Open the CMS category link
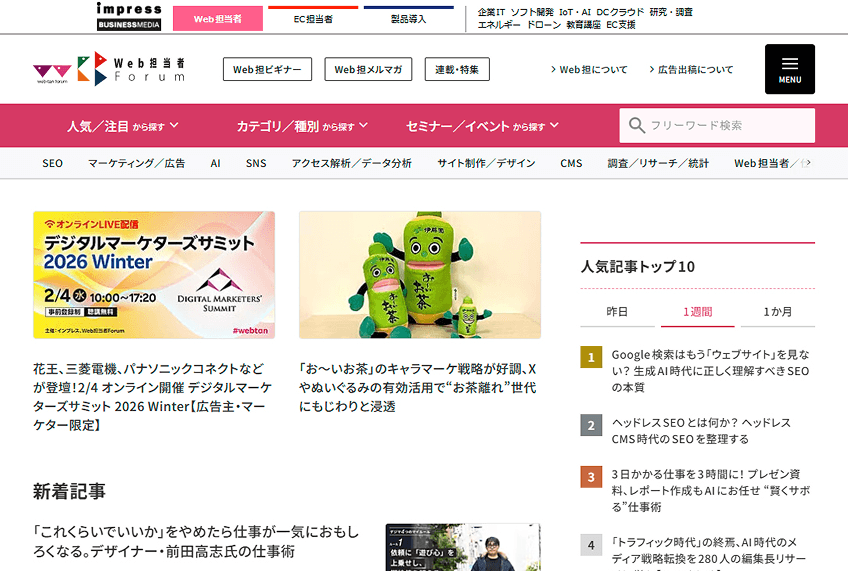The width and height of the screenshot is (848, 571). (x=571, y=163)
